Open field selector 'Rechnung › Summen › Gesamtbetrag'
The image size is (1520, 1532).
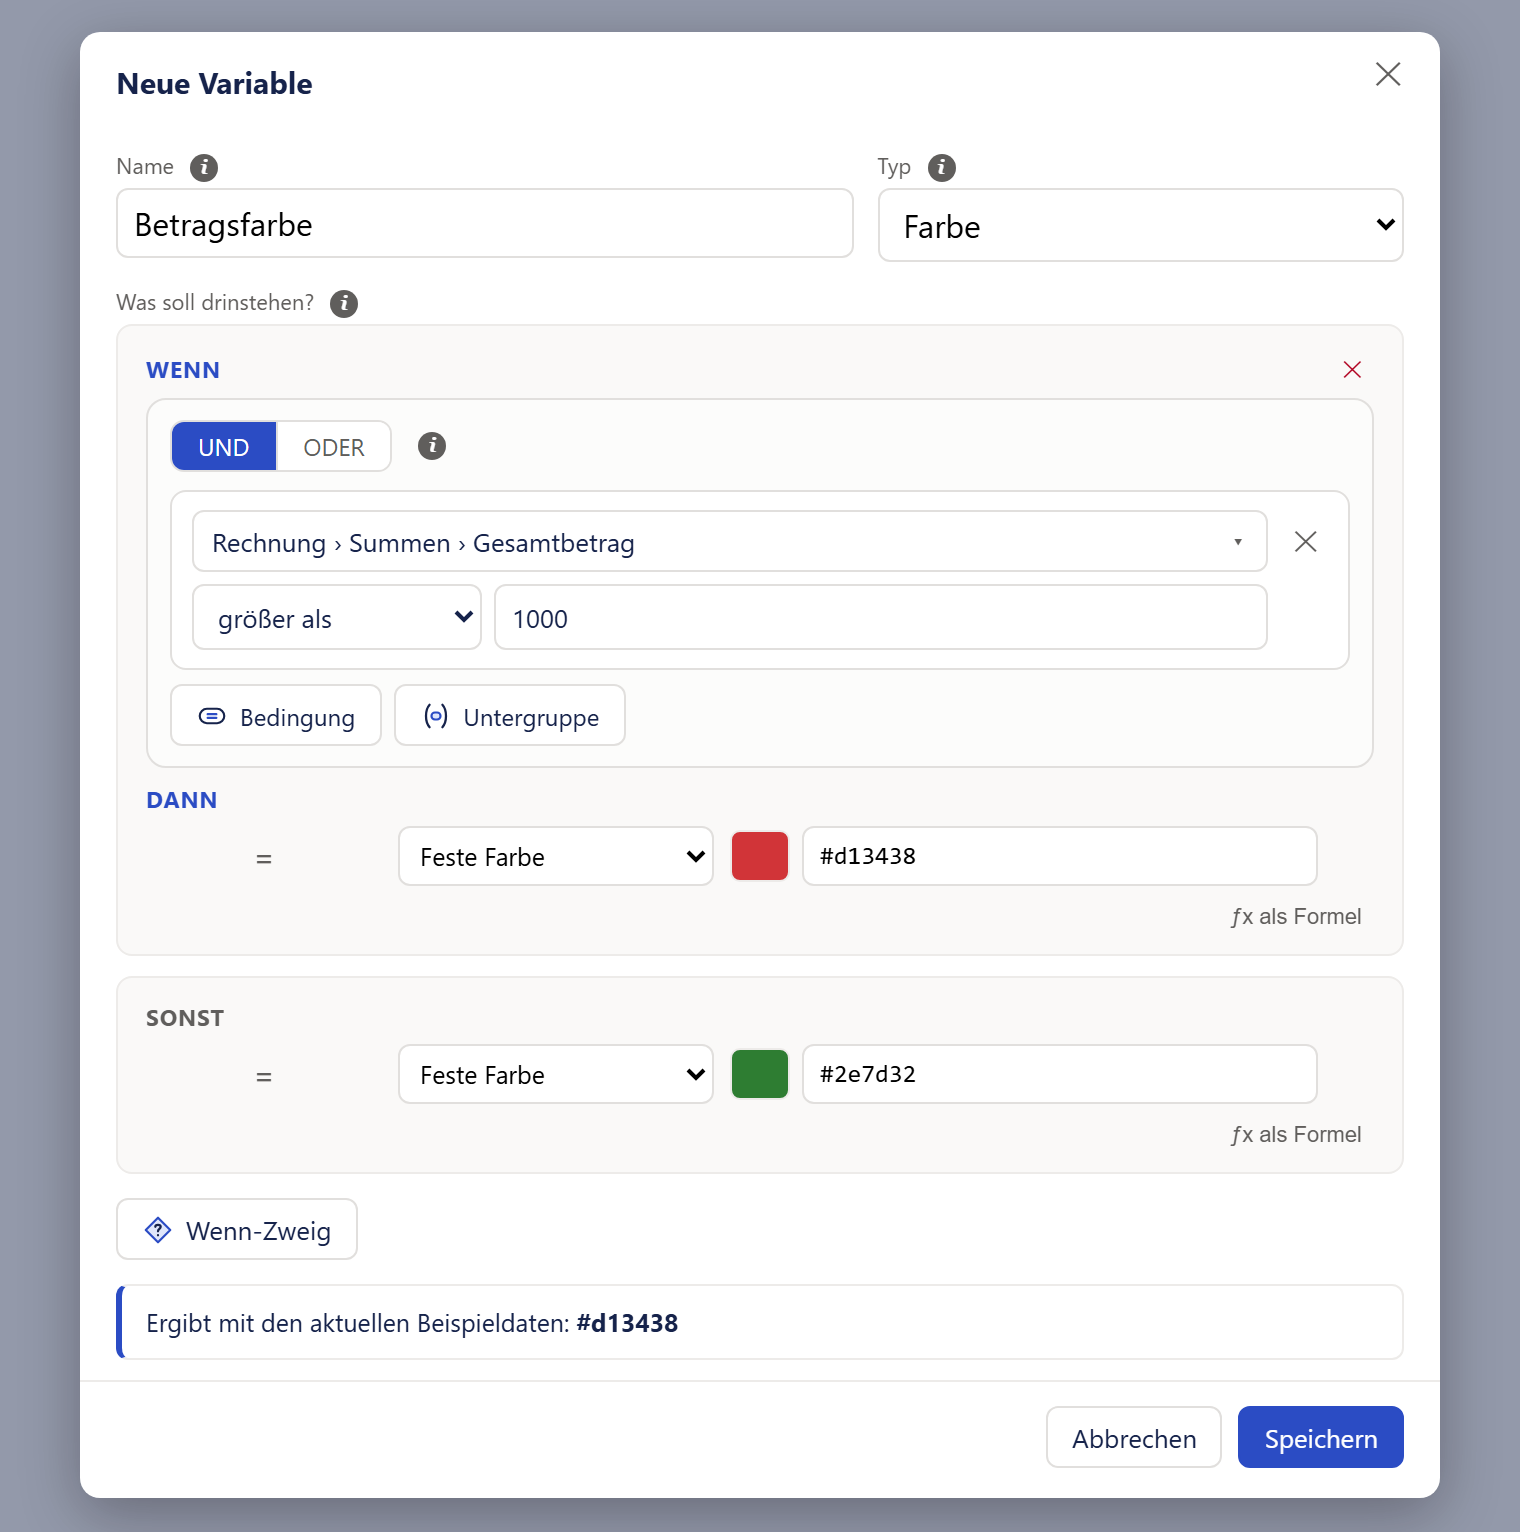(x=730, y=542)
